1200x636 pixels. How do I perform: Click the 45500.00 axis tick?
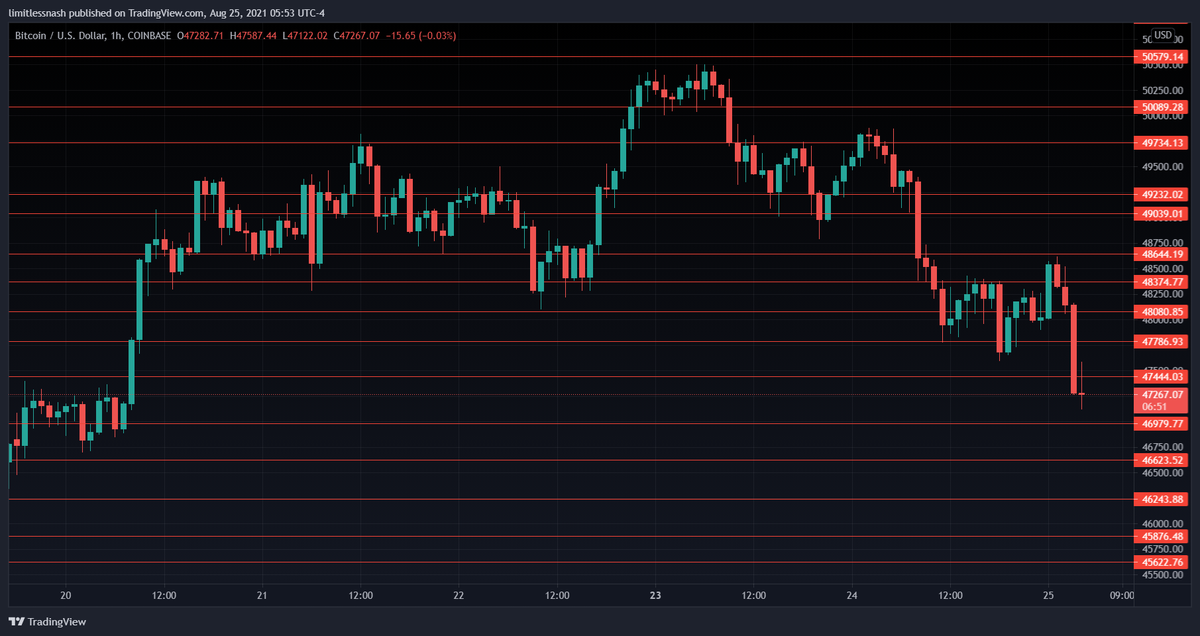click(1162, 575)
